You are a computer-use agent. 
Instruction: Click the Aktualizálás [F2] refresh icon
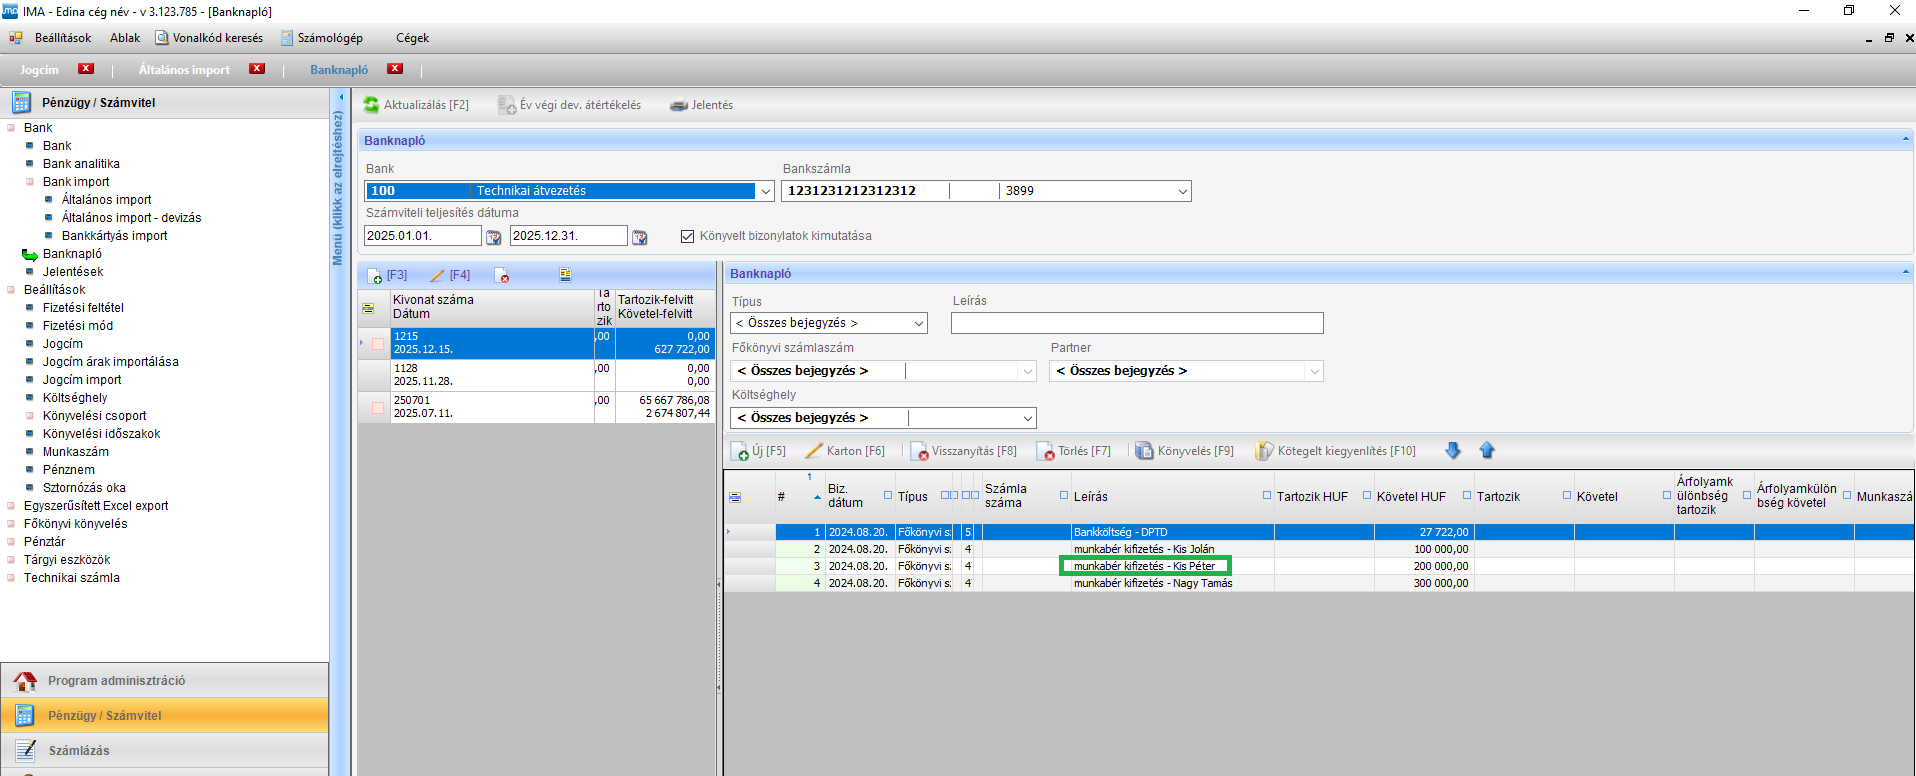pos(372,105)
